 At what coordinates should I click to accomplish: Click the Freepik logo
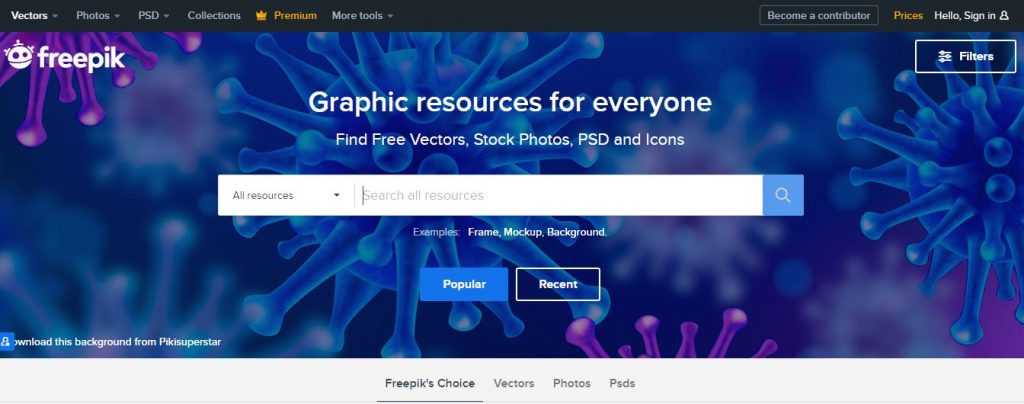(x=64, y=56)
